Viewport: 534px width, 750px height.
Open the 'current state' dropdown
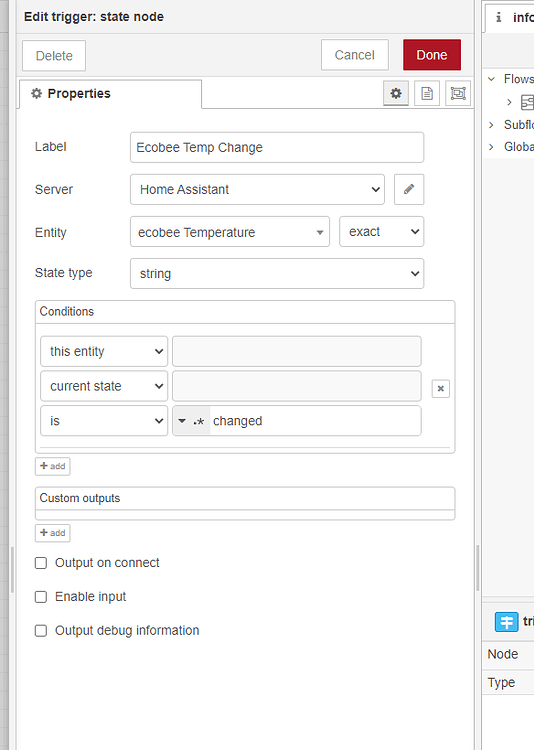click(104, 386)
